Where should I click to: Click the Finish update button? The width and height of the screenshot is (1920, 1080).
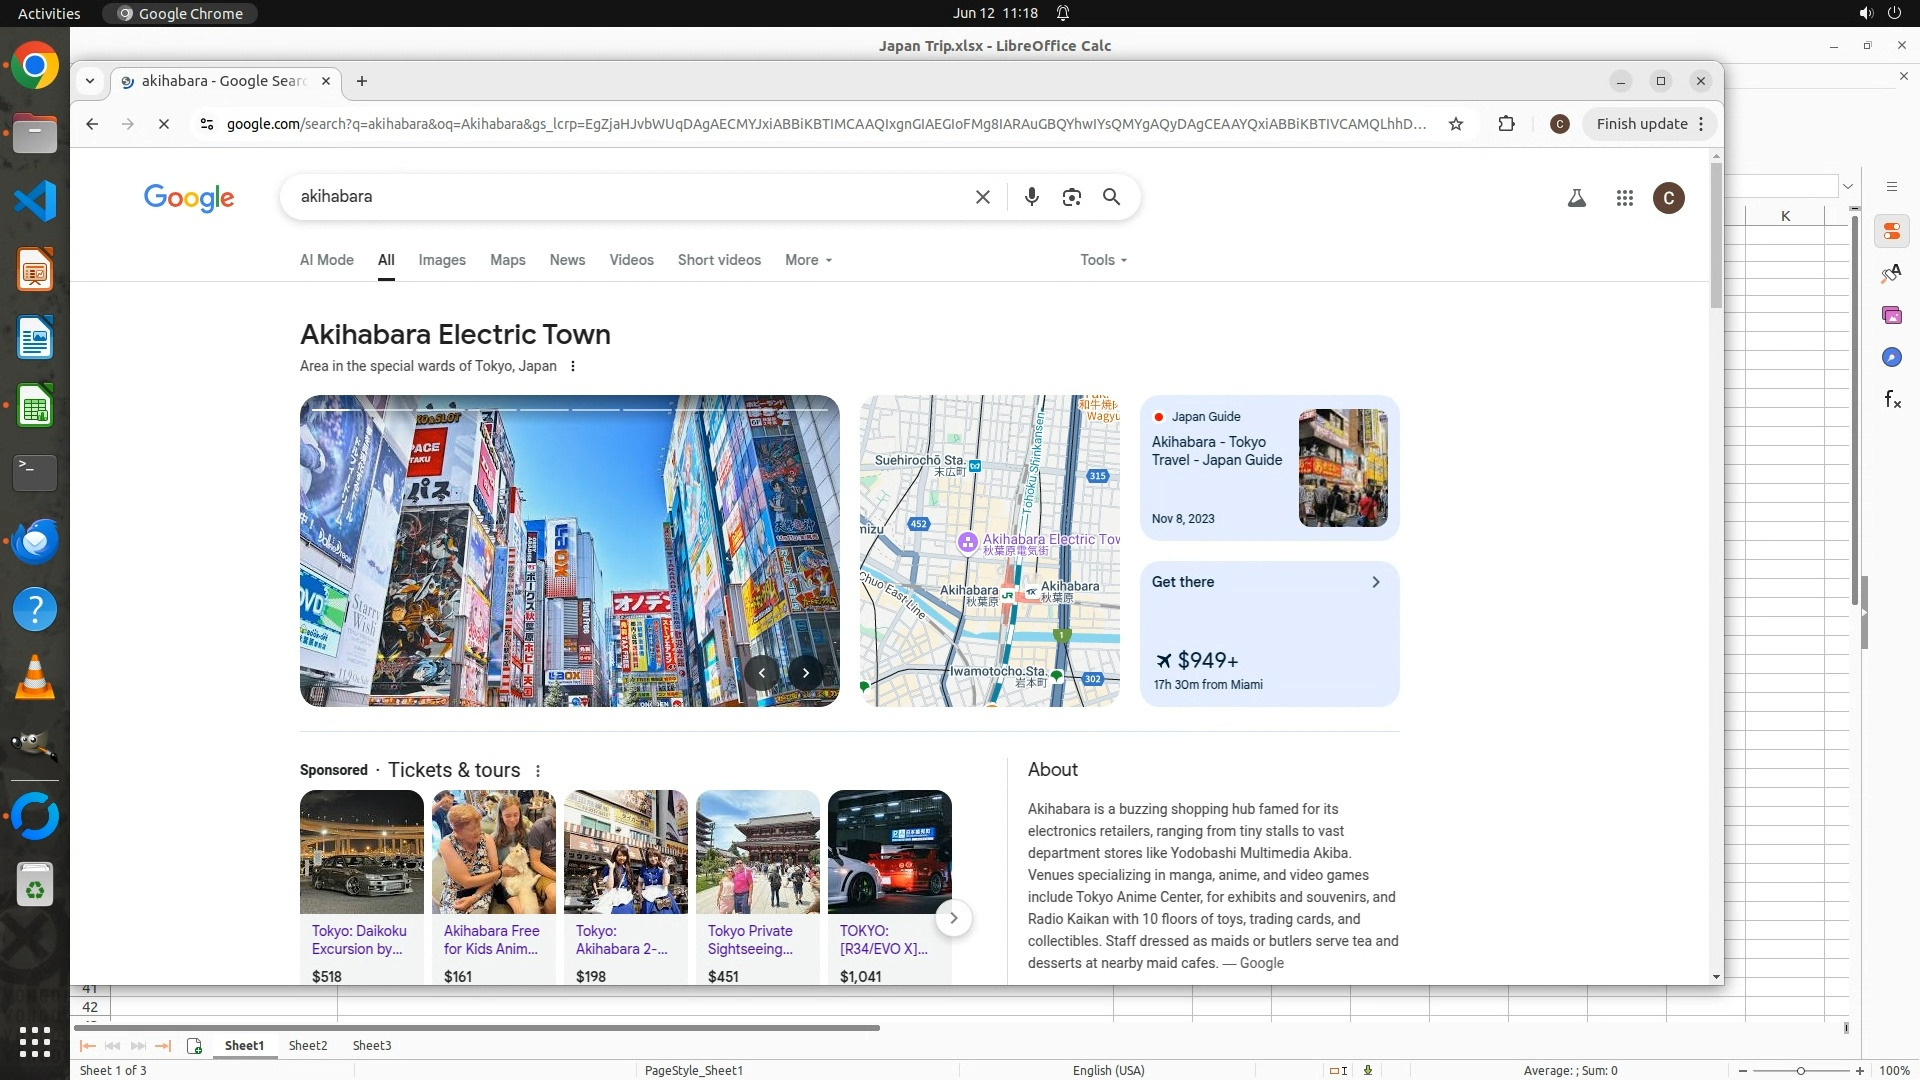tap(1641, 124)
